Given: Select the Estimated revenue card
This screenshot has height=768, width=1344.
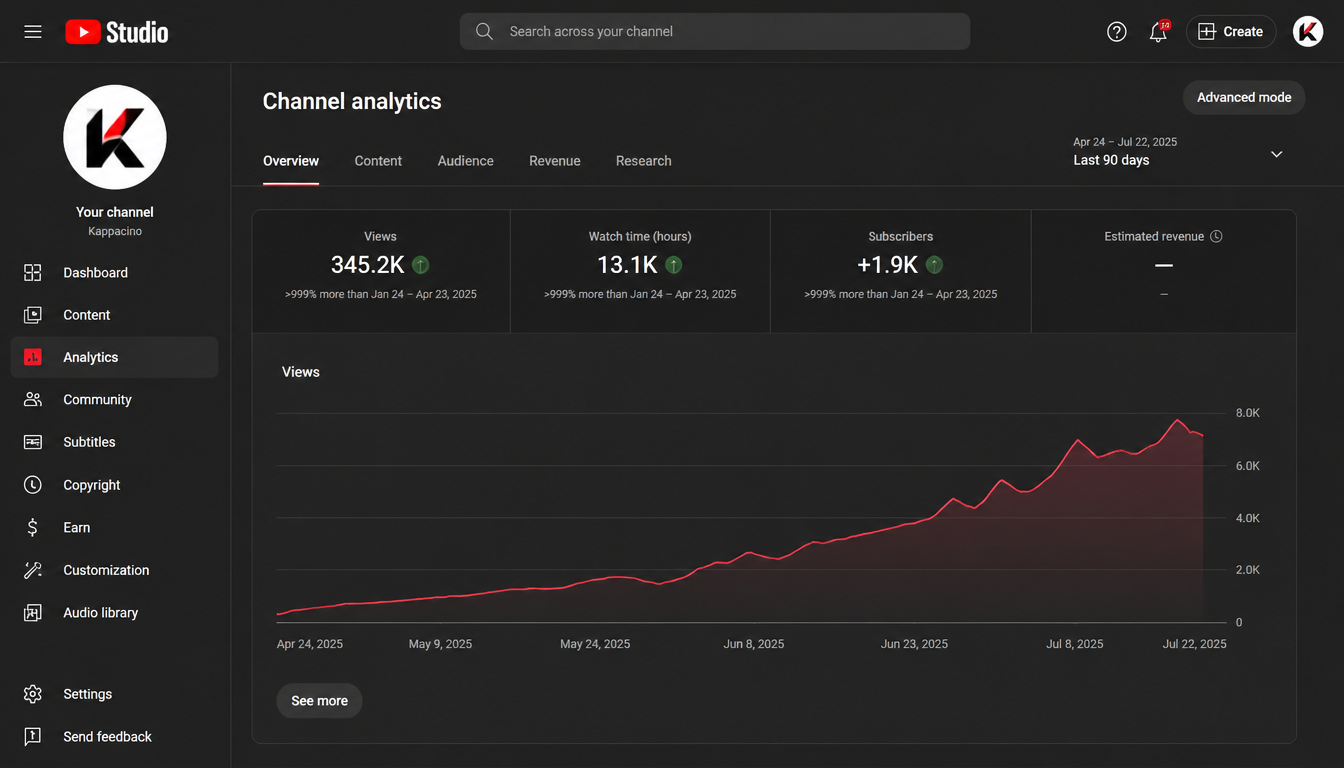Looking at the screenshot, I should (x=1164, y=271).
